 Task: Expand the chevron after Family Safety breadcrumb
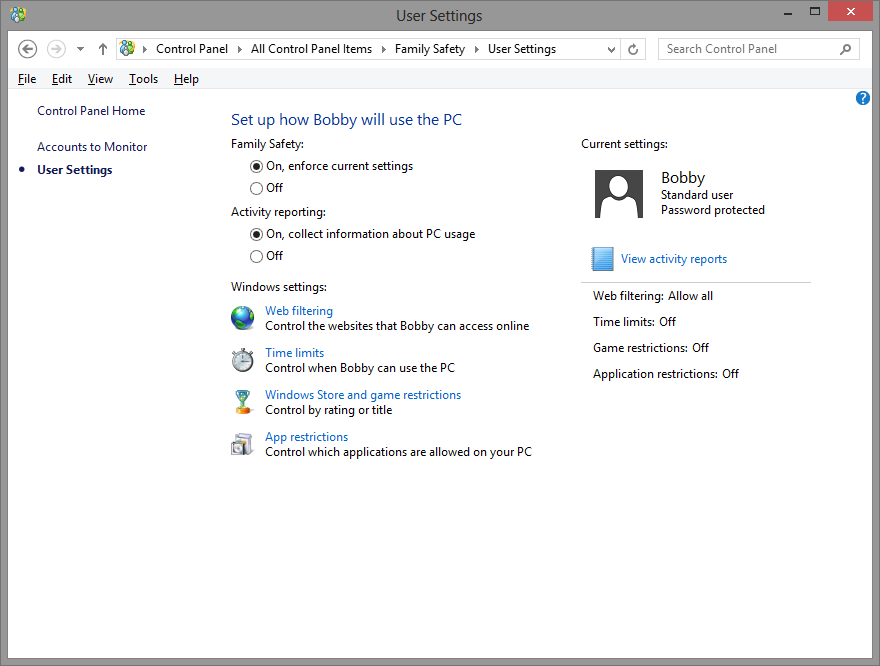476,49
